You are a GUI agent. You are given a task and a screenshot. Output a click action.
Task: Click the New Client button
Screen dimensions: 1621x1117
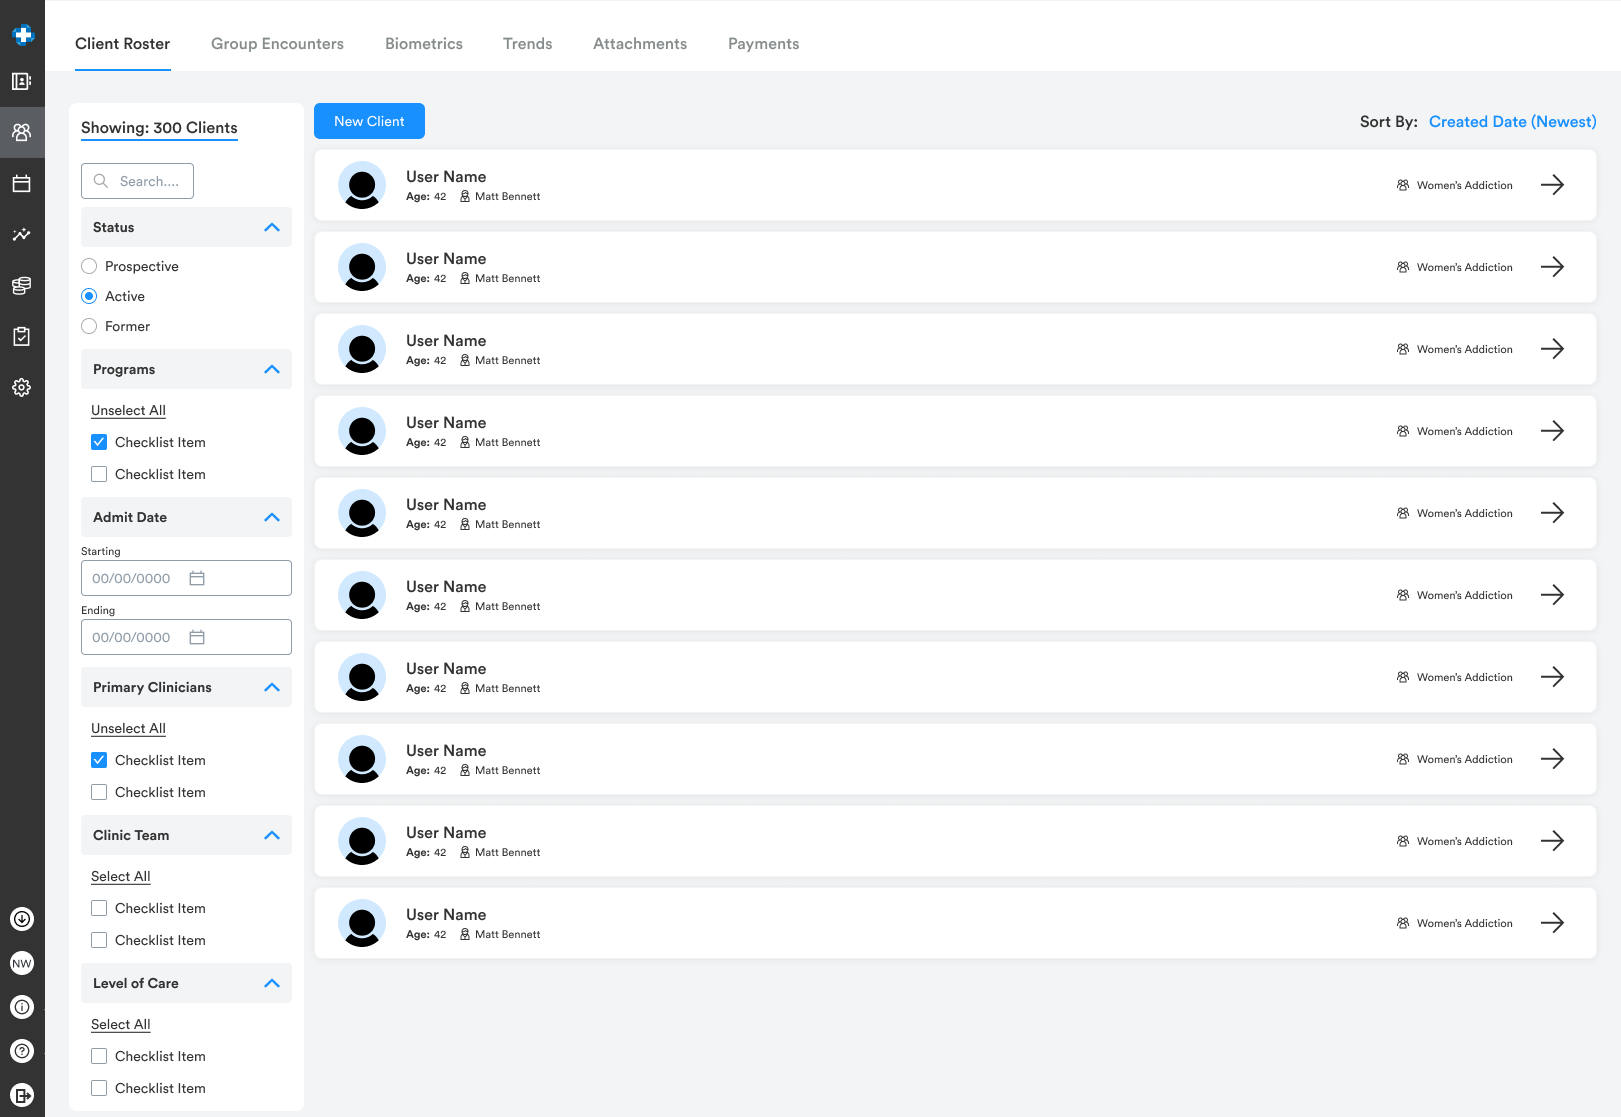click(x=369, y=121)
